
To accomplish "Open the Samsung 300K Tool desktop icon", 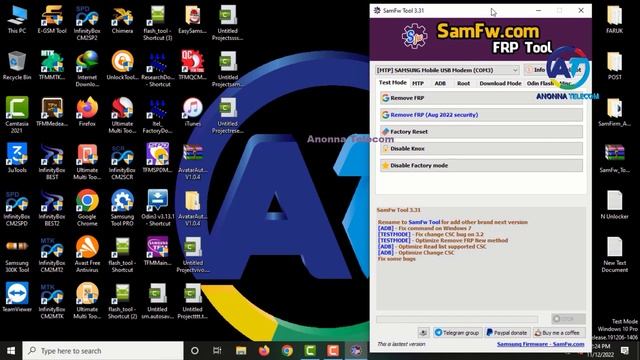I will (x=17, y=254).
